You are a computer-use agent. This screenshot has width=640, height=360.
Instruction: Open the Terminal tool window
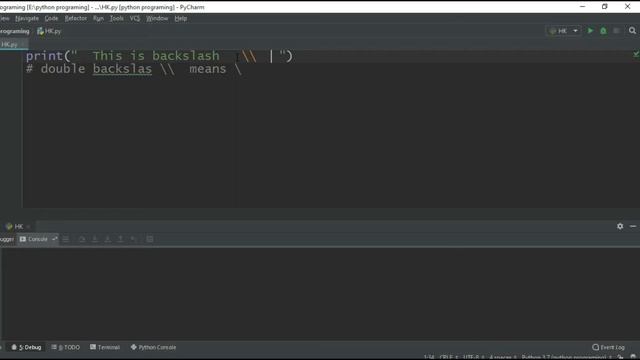[x=105, y=347]
